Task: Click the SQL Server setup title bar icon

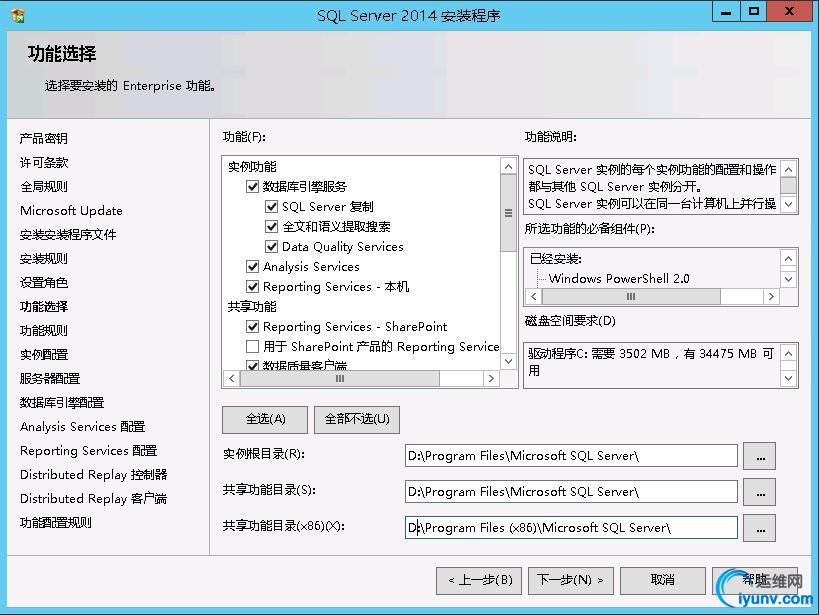Action: (17, 15)
